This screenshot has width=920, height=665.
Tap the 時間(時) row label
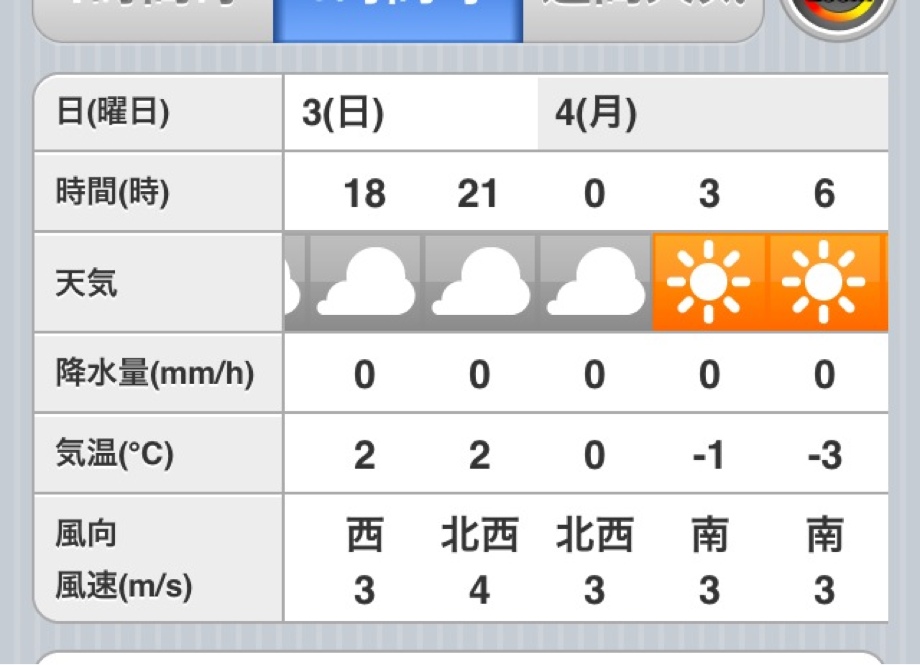click(x=112, y=192)
